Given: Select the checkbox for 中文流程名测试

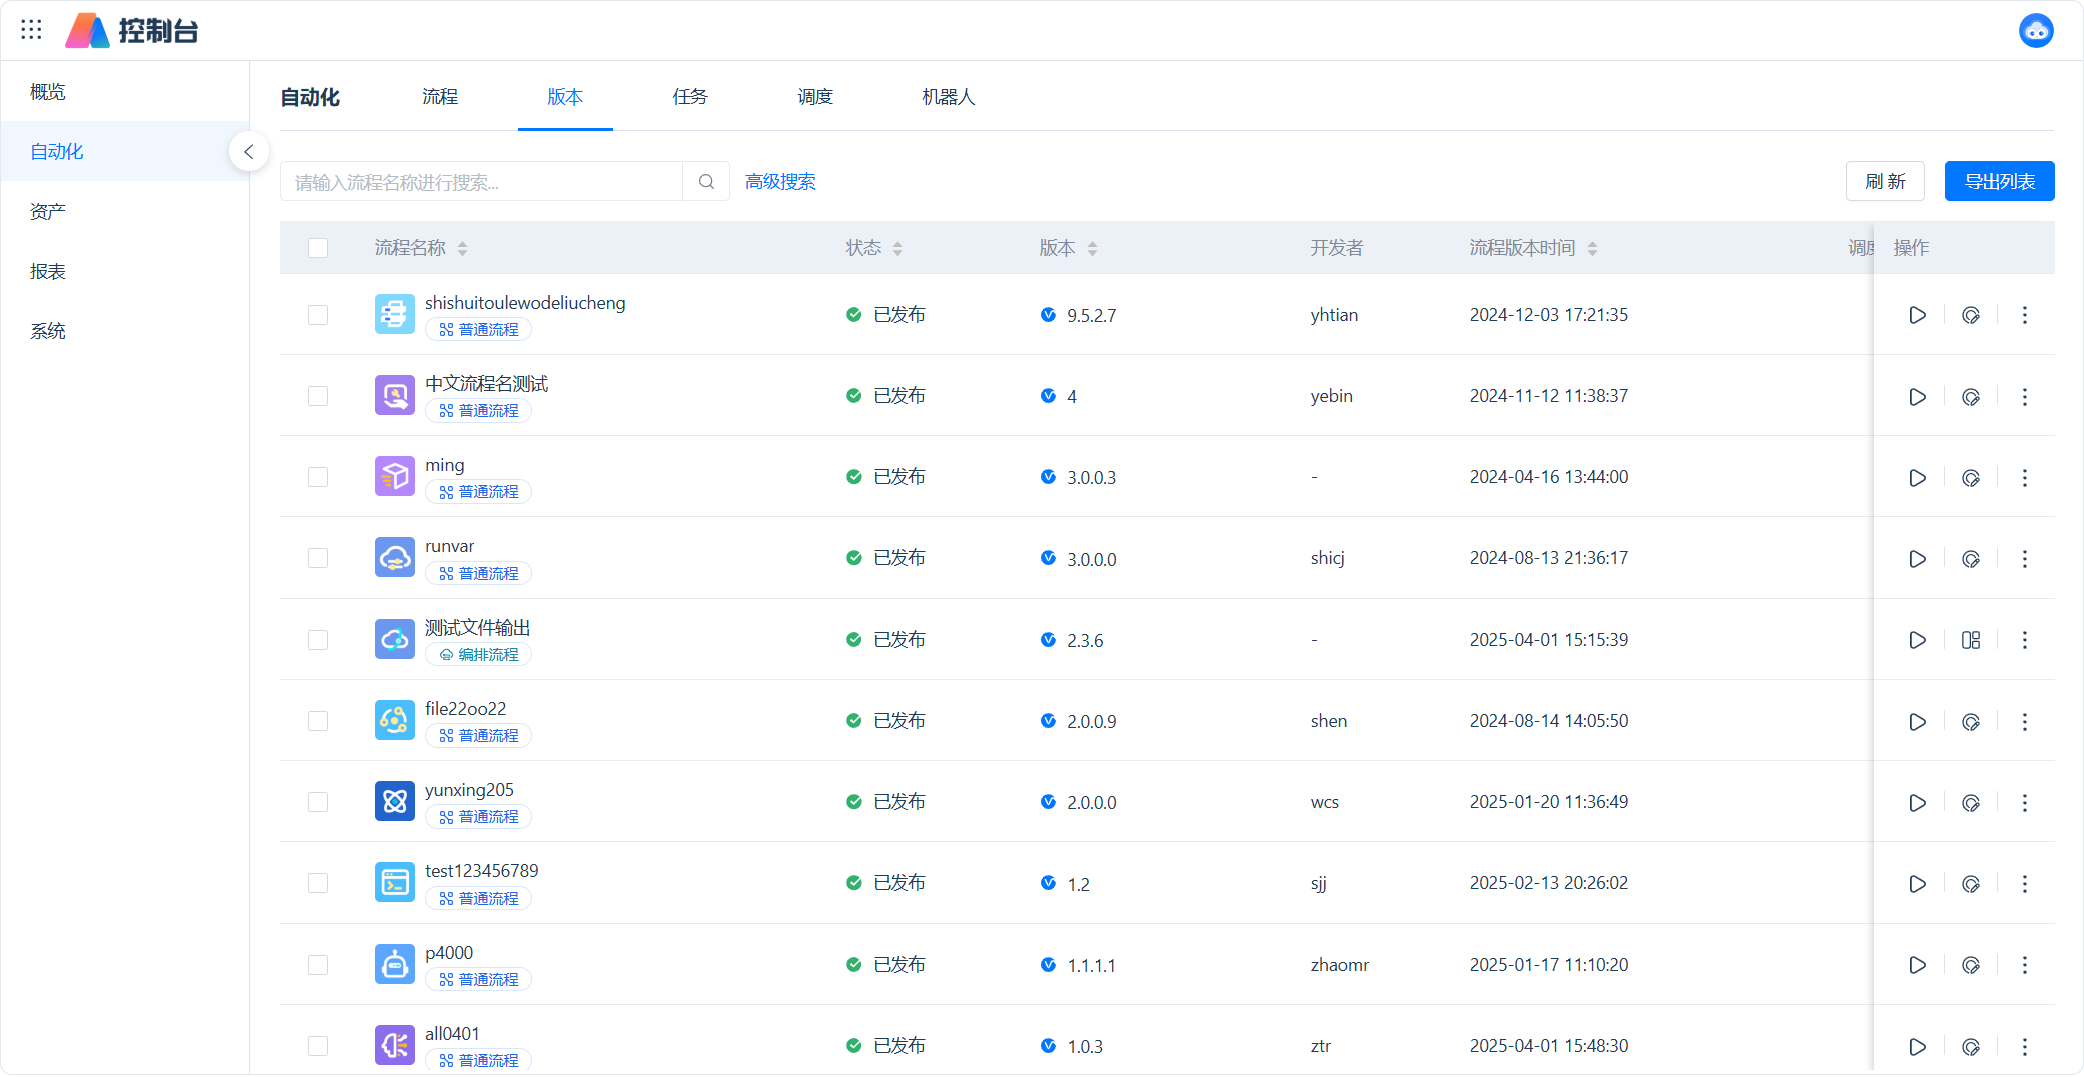Looking at the screenshot, I should (x=318, y=396).
